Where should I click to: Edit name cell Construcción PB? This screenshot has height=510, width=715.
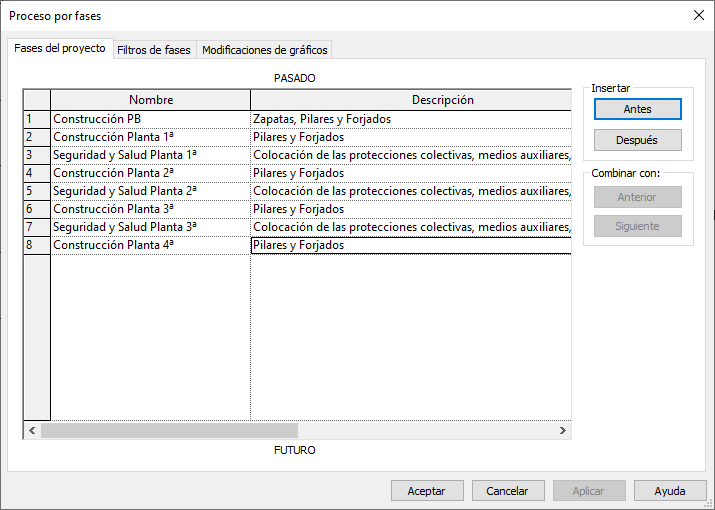150,119
